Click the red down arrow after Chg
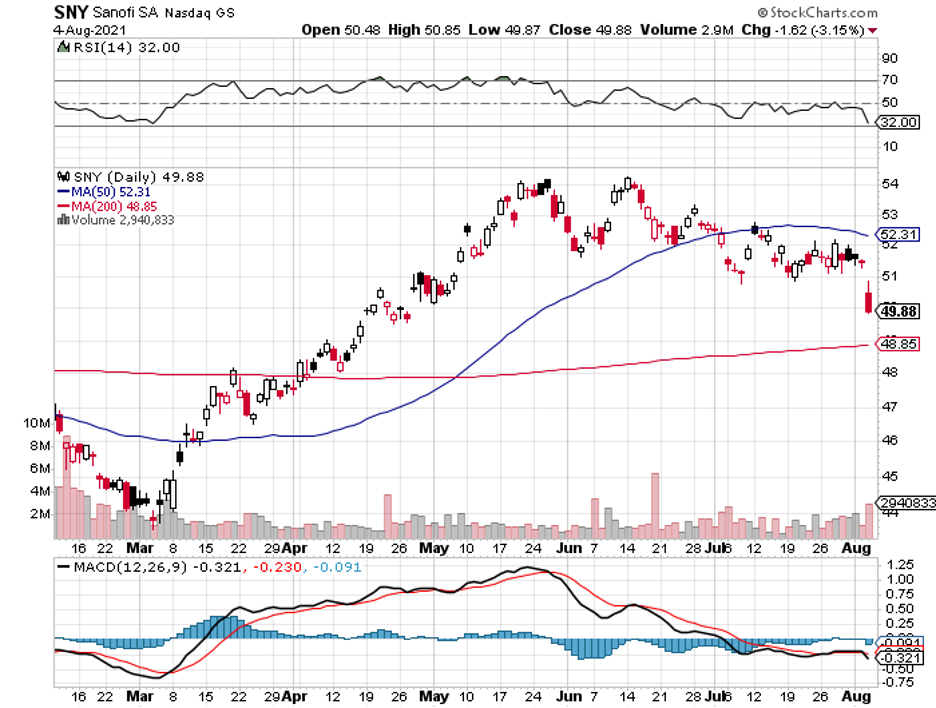The image size is (936, 708). 873,30
